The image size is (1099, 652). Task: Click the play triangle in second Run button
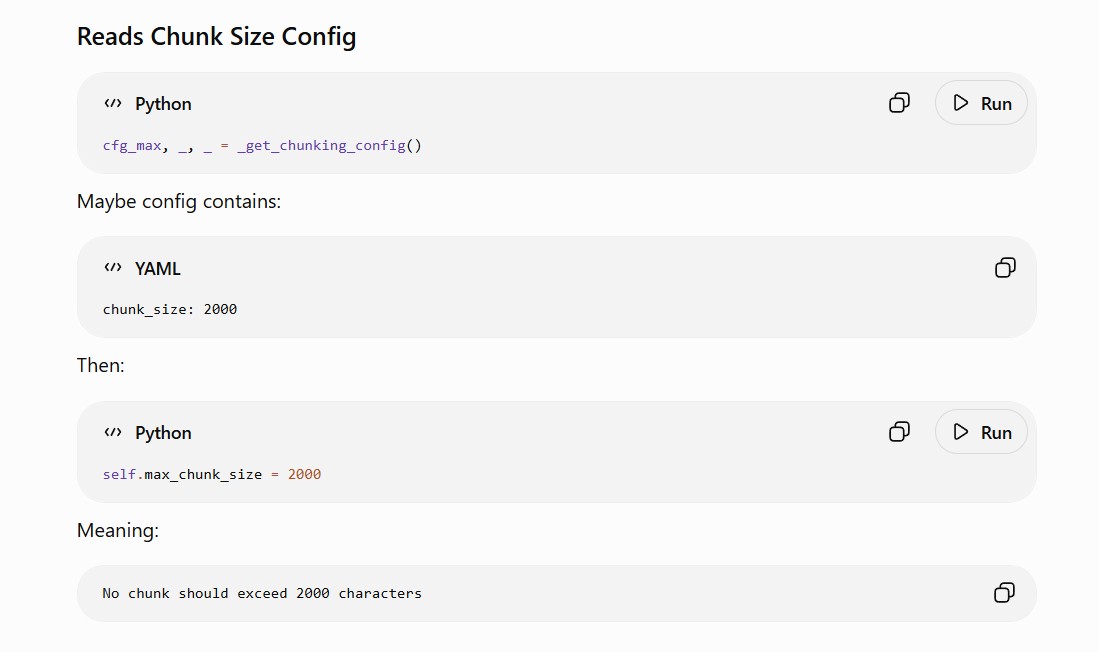click(x=961, y=432)
